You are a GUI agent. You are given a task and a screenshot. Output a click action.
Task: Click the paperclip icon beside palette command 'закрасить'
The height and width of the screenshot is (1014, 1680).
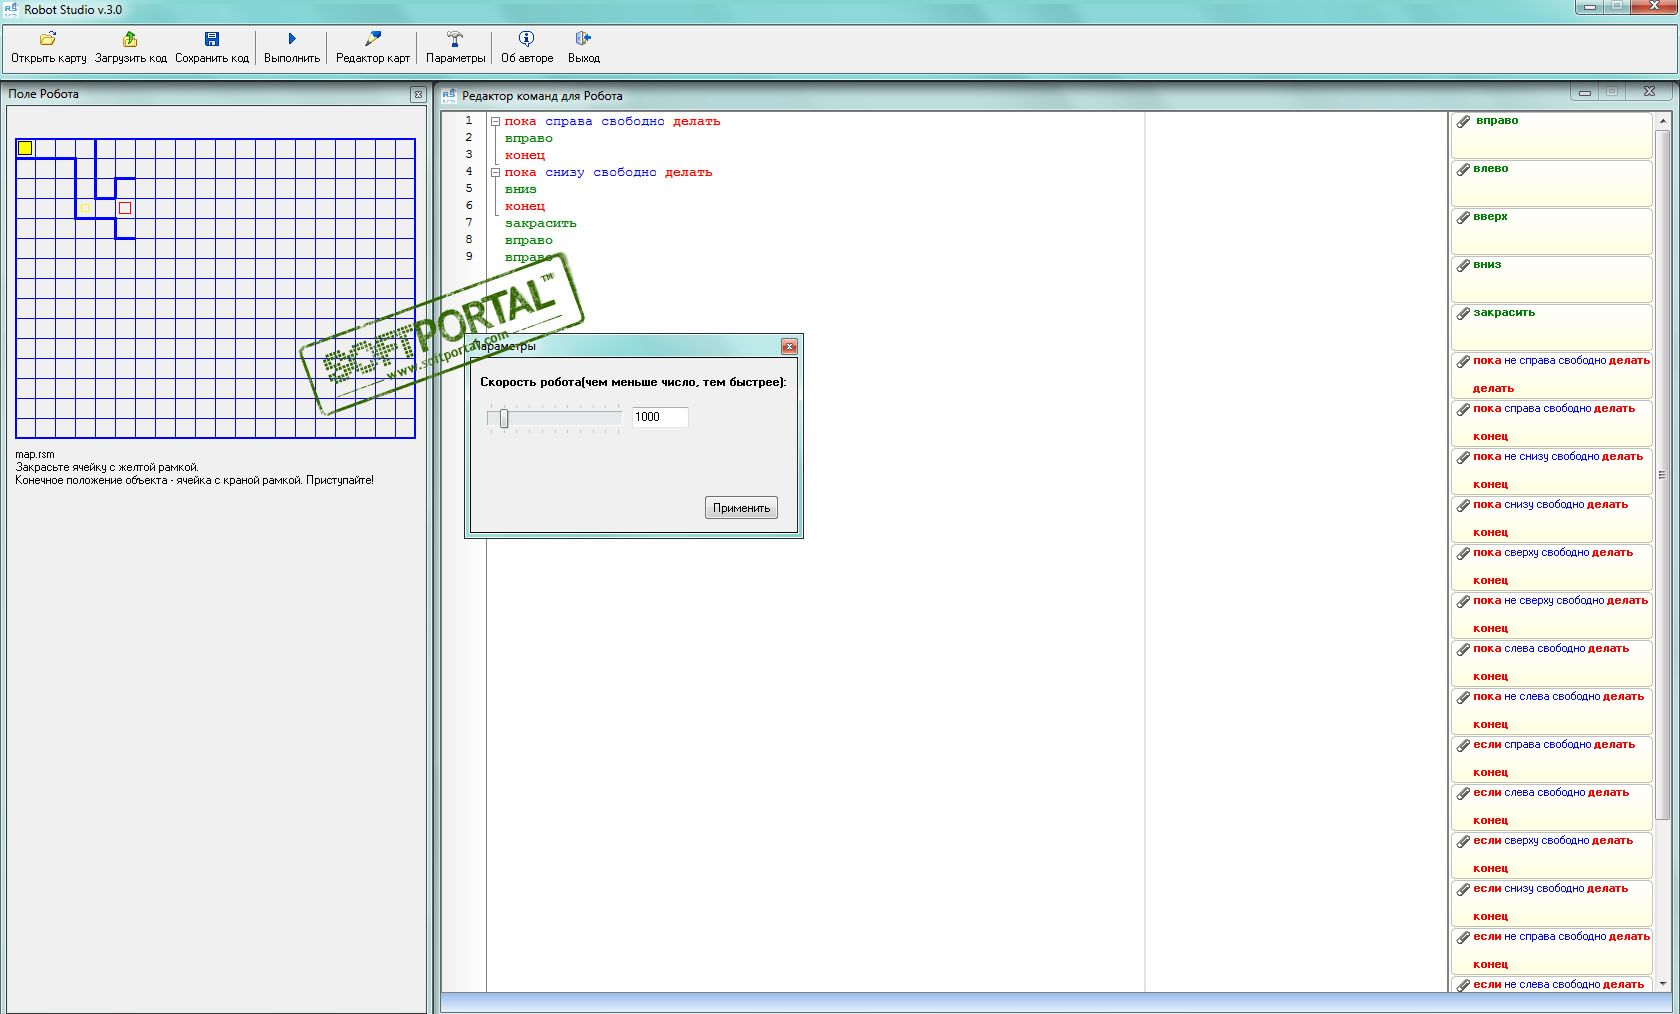point(1463,314)
